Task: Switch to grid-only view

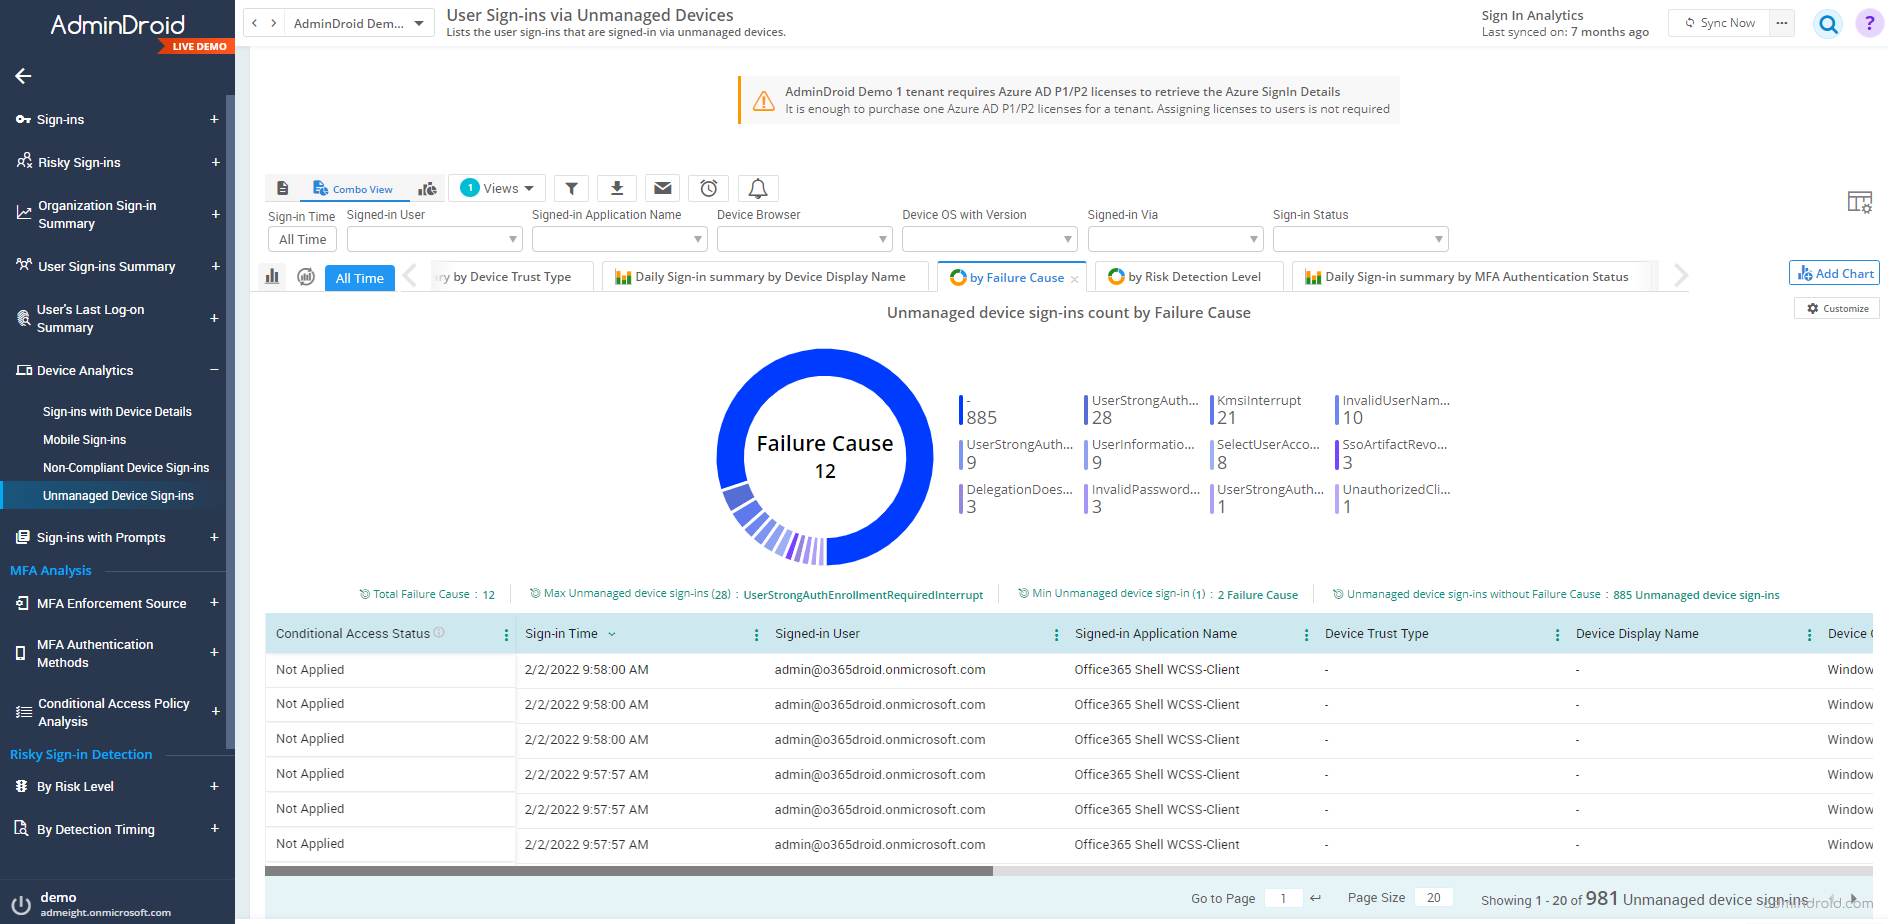Action: 283,188
